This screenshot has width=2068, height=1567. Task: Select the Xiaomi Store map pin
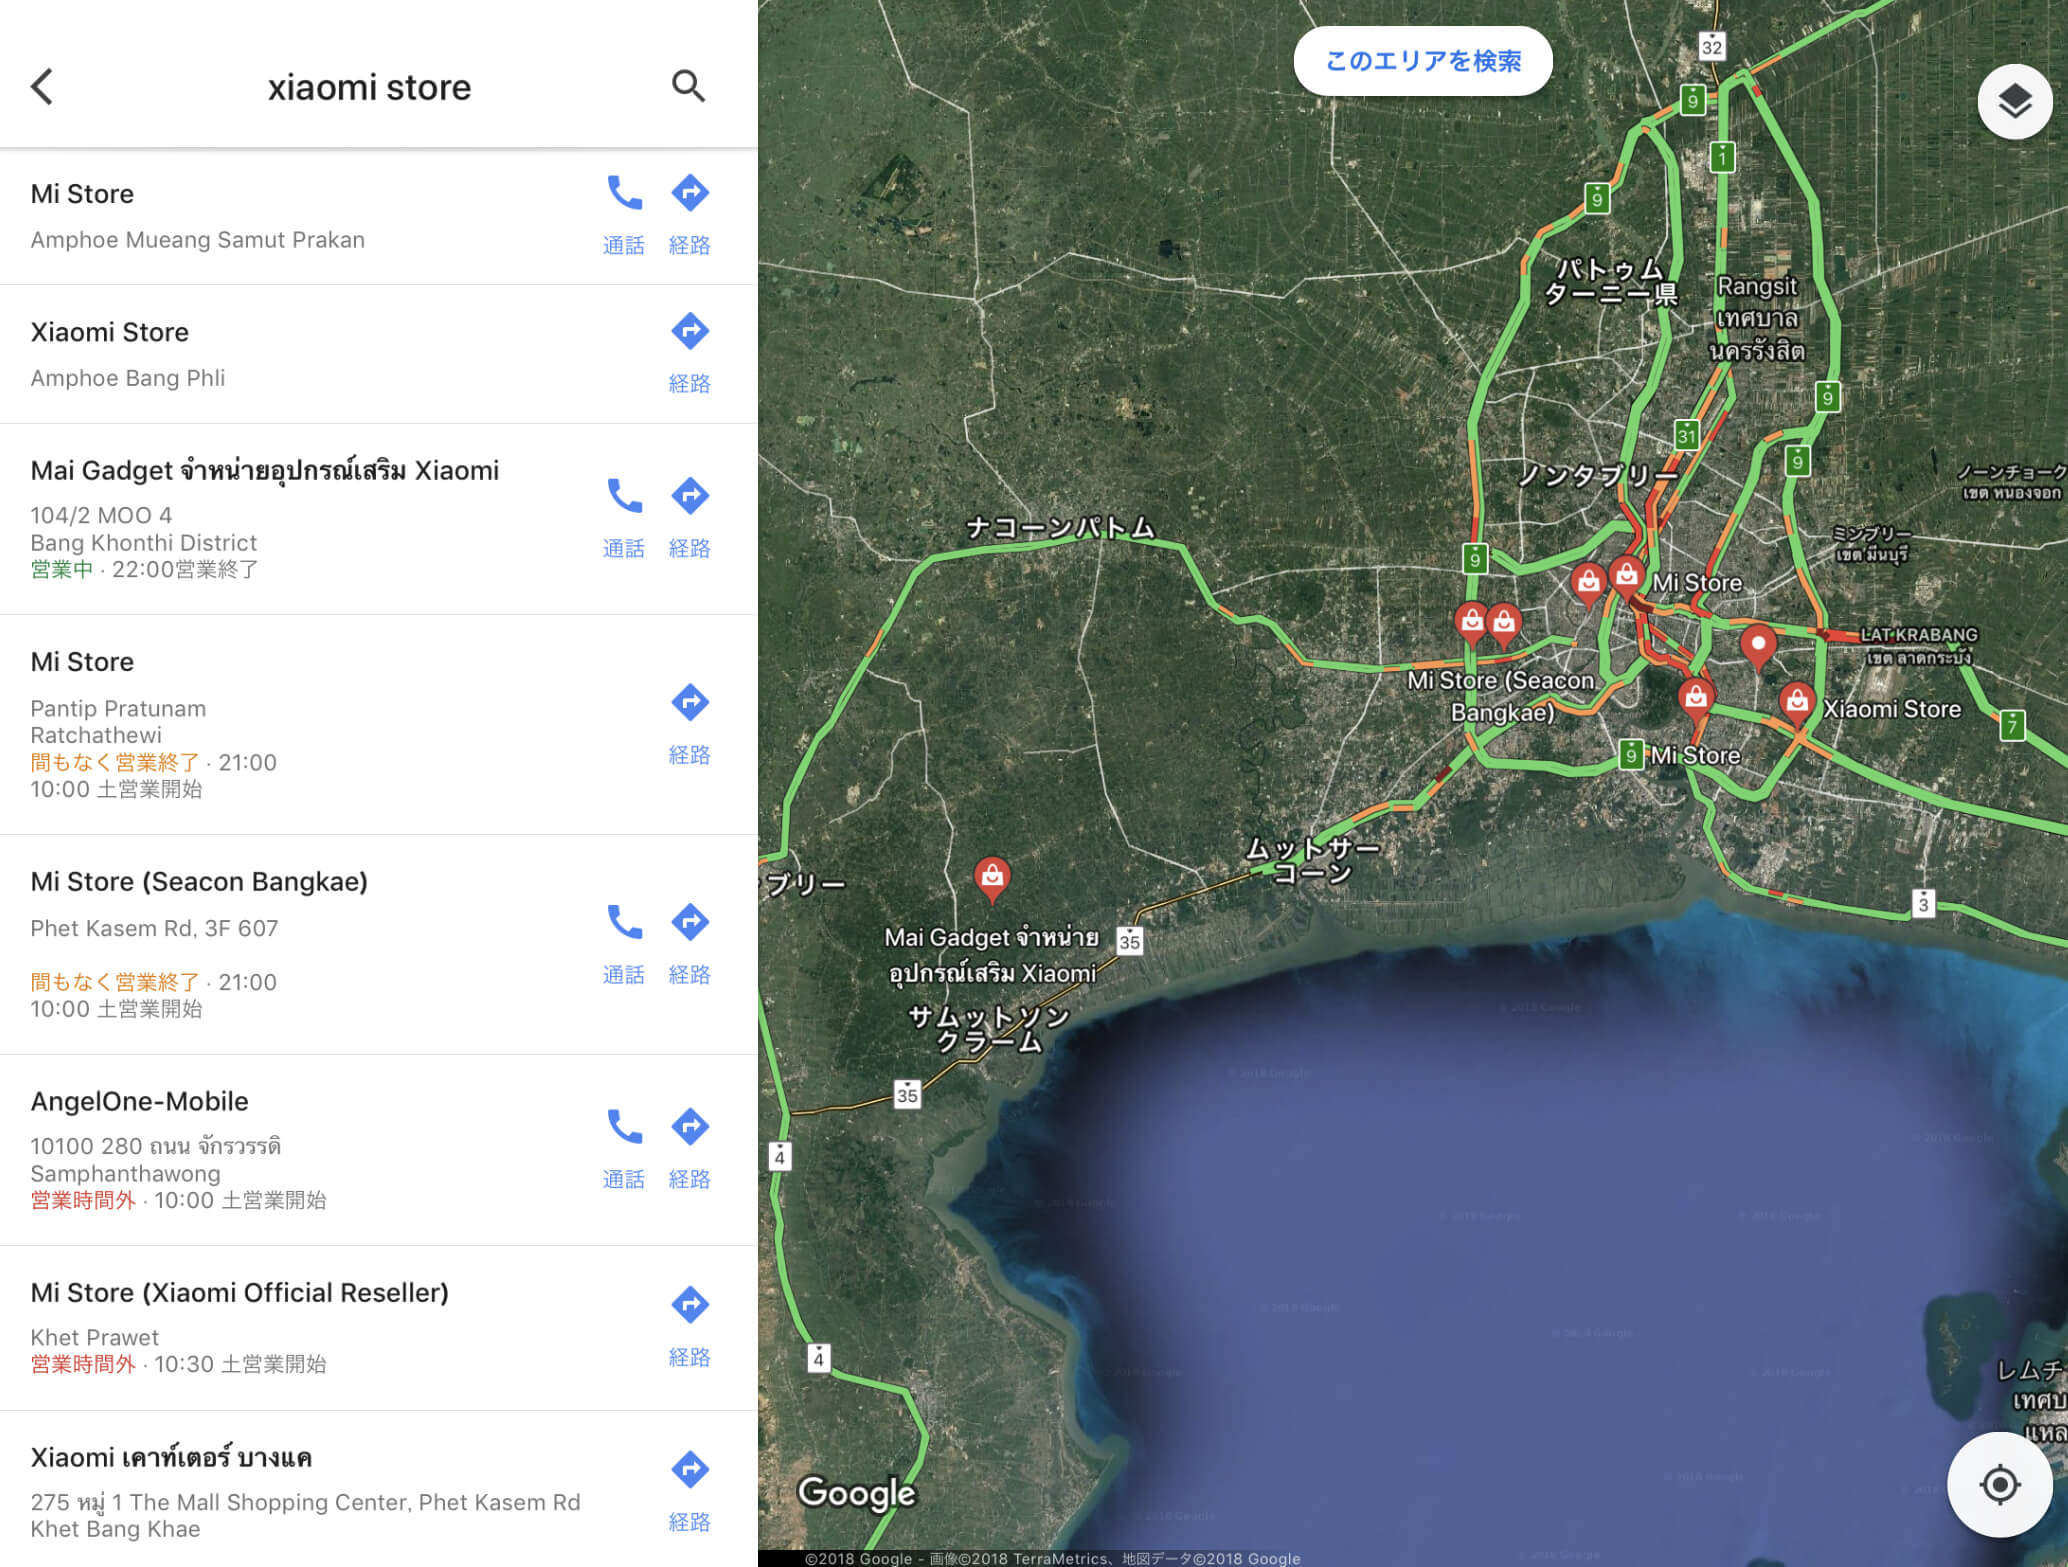[x=1796, y=701]
